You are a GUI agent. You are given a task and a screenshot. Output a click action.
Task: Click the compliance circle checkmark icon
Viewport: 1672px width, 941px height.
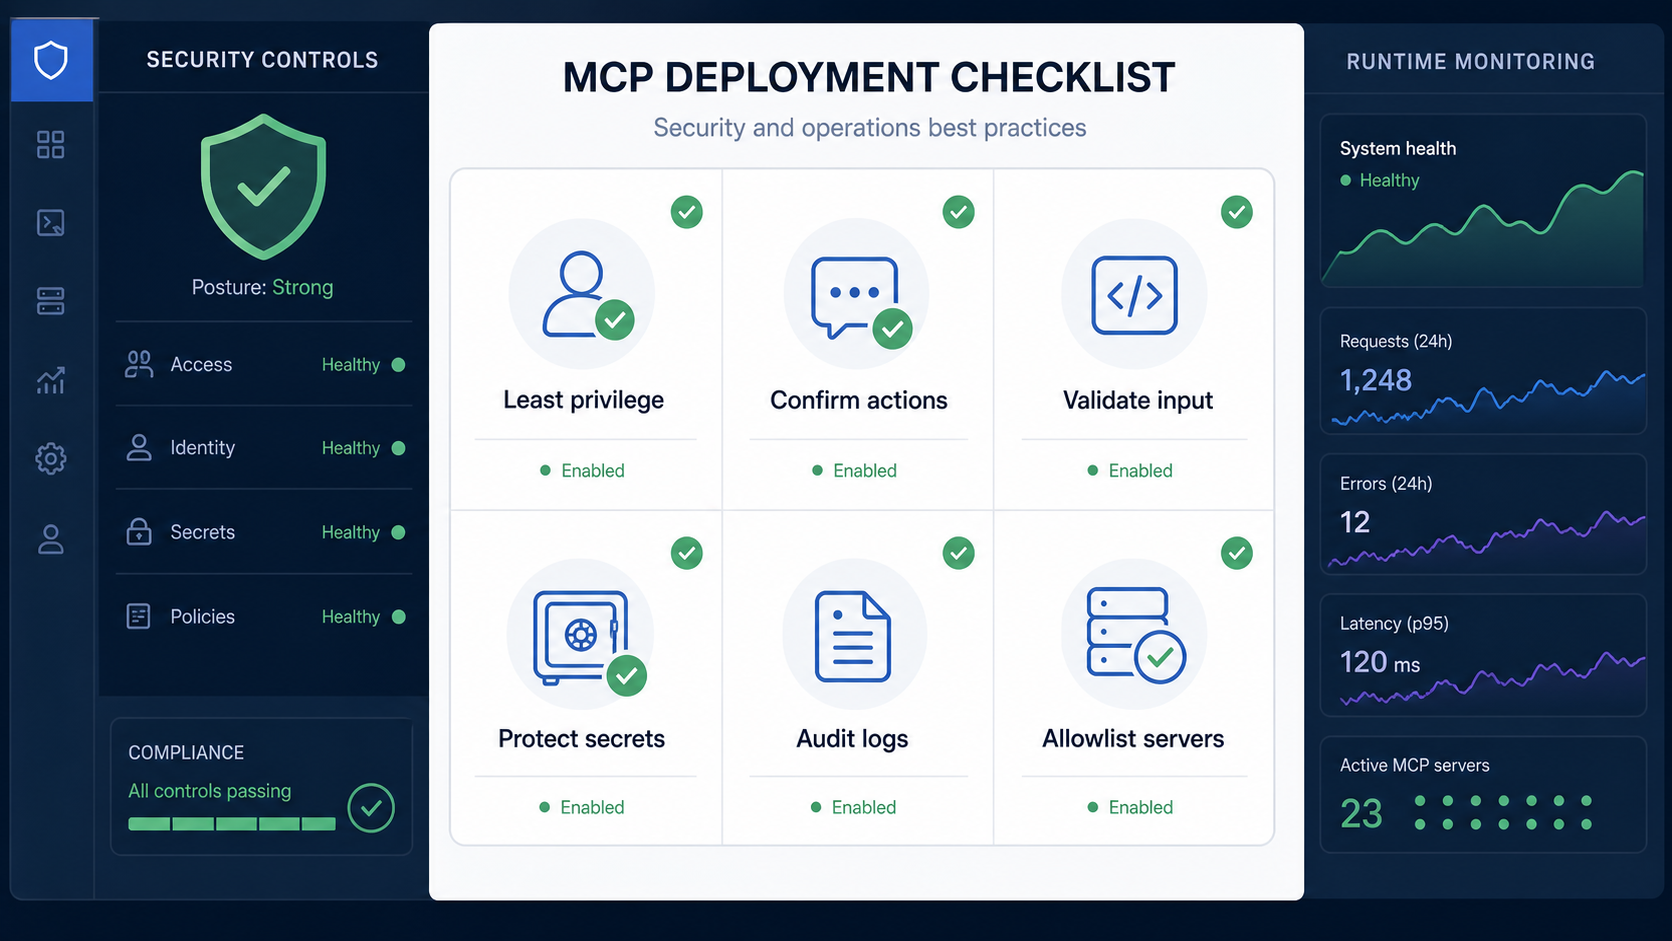pyautogui.click(x=371, y=808)
